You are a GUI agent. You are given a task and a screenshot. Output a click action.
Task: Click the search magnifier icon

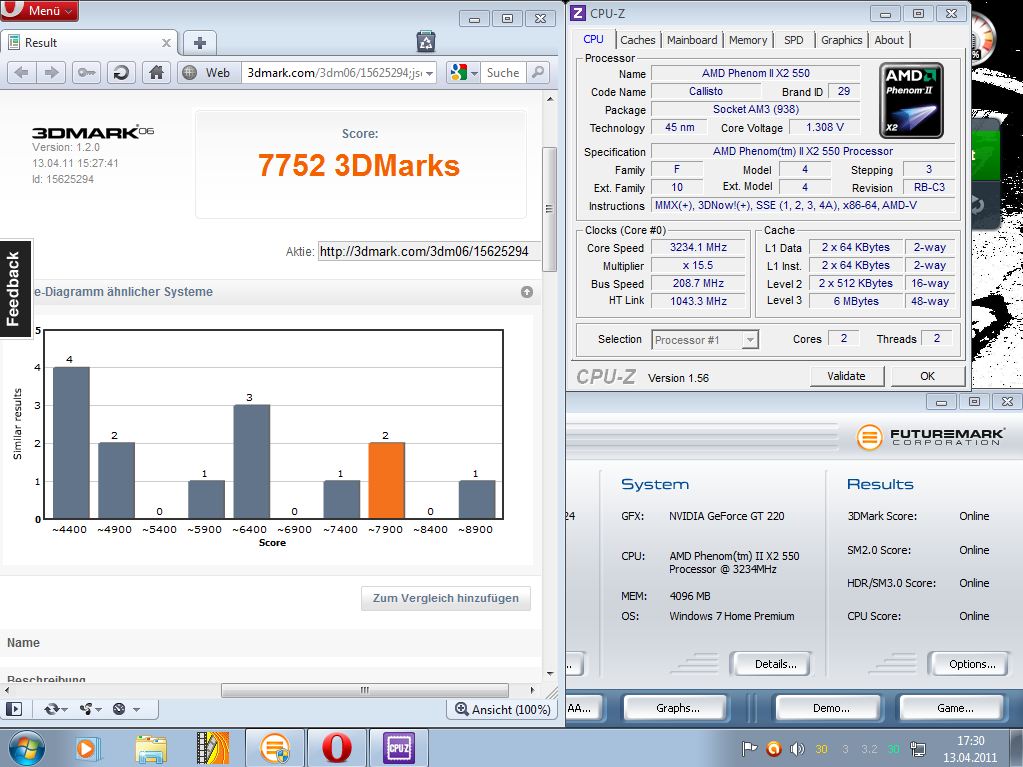coord(538,72)
